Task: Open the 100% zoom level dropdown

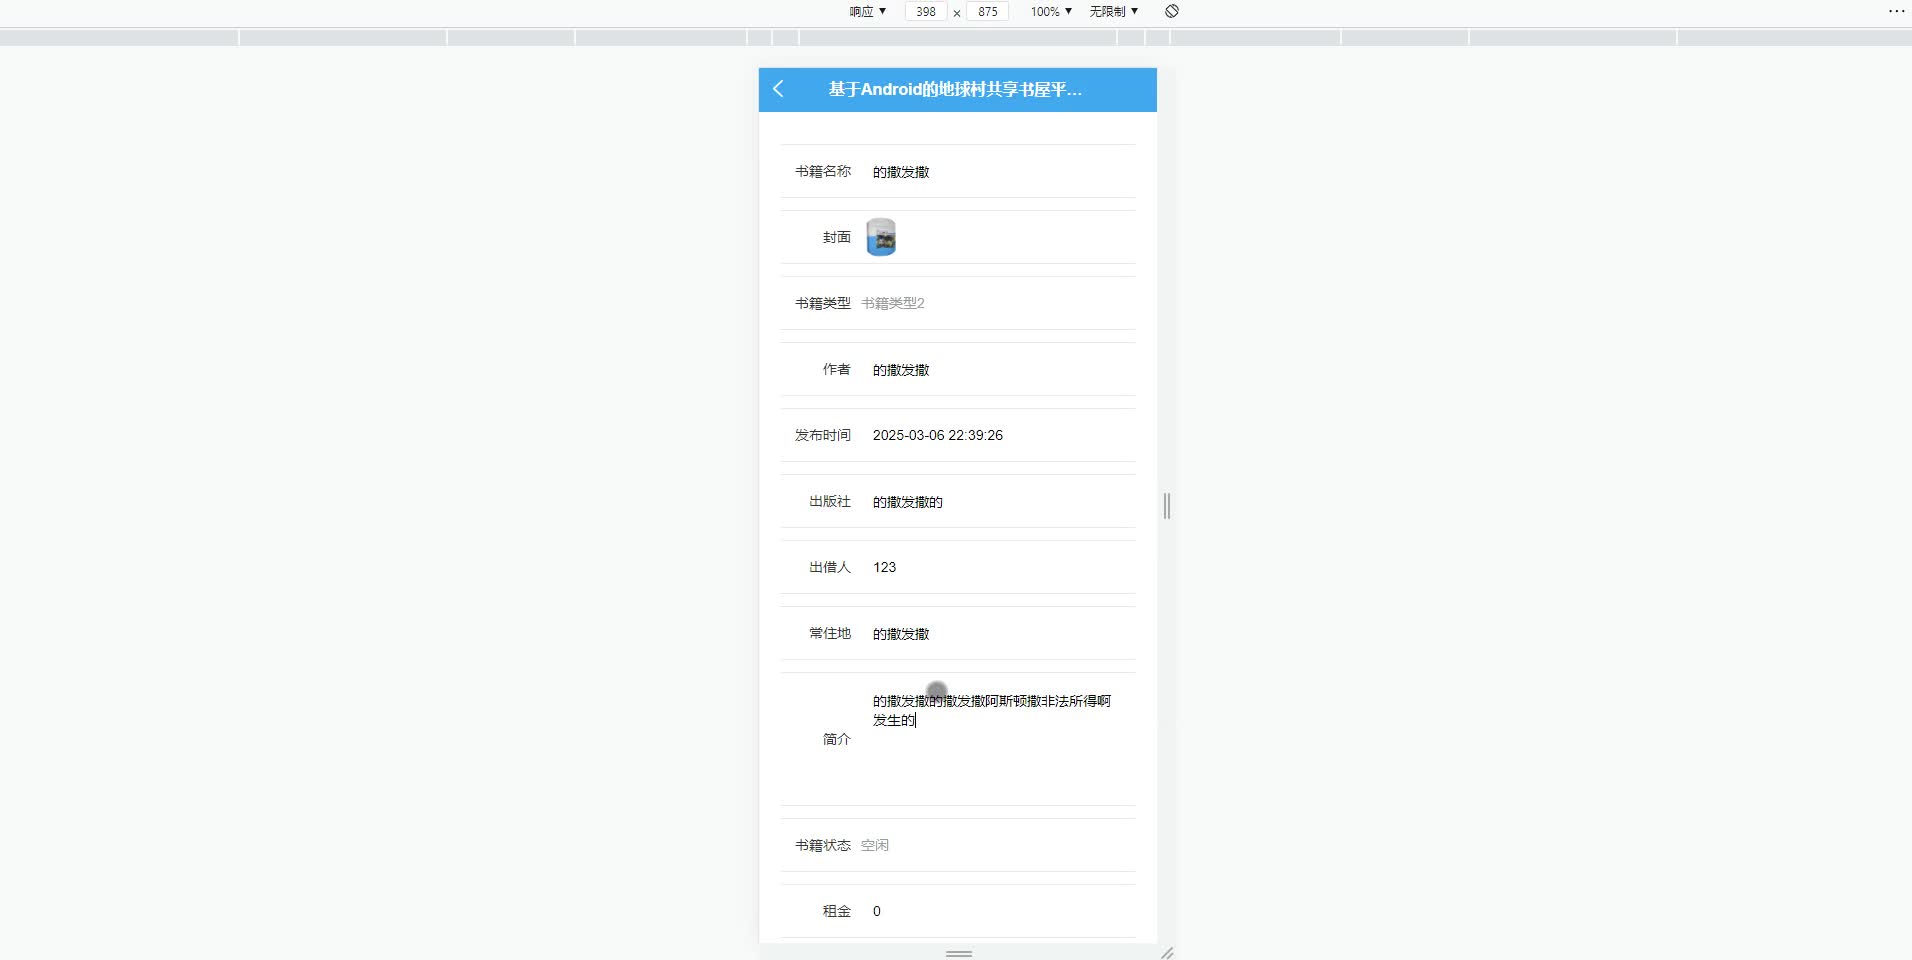Action: point(1049,11)
